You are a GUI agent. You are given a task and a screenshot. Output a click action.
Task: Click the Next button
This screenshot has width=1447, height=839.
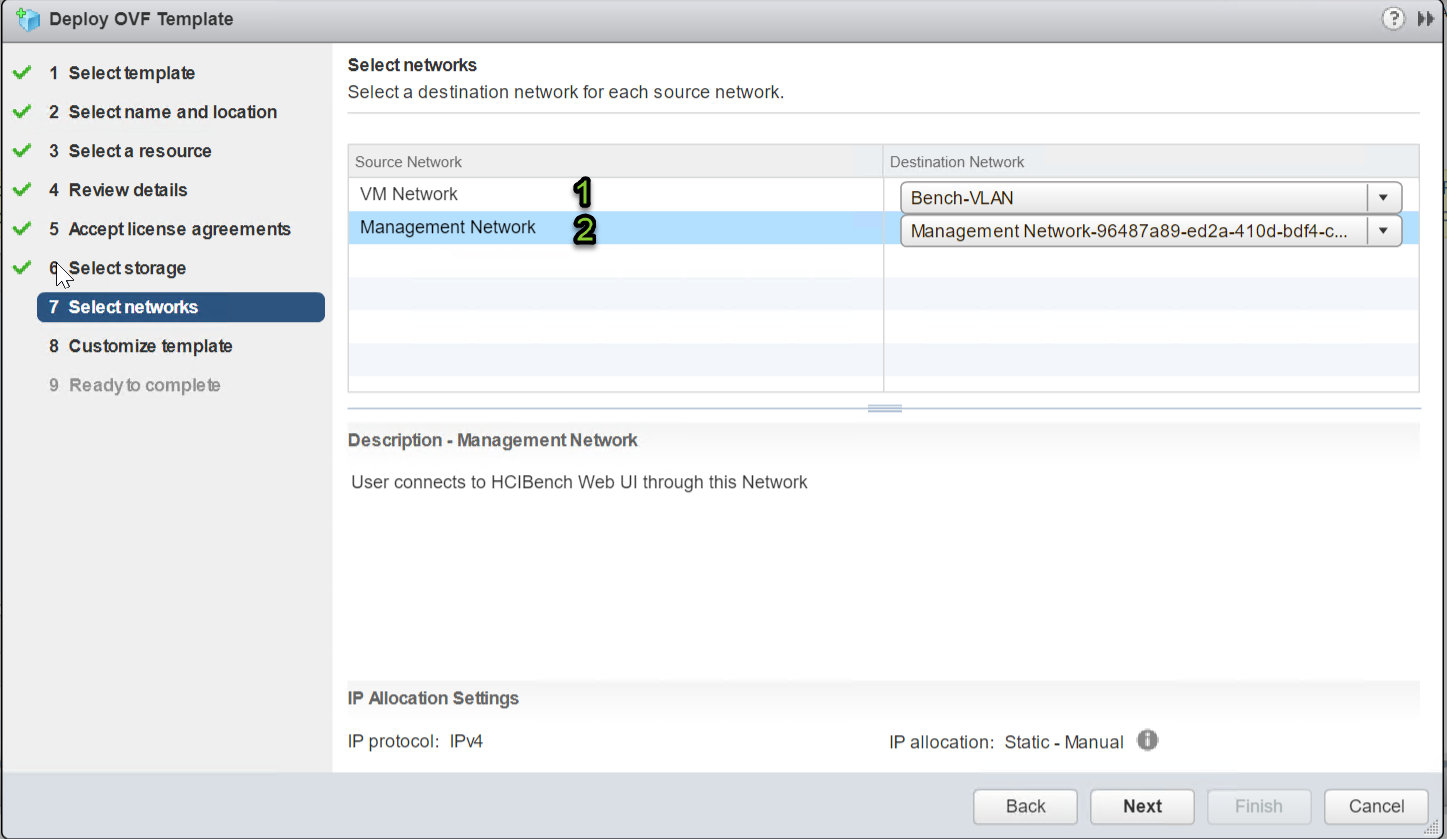(x=1142, y=806)
